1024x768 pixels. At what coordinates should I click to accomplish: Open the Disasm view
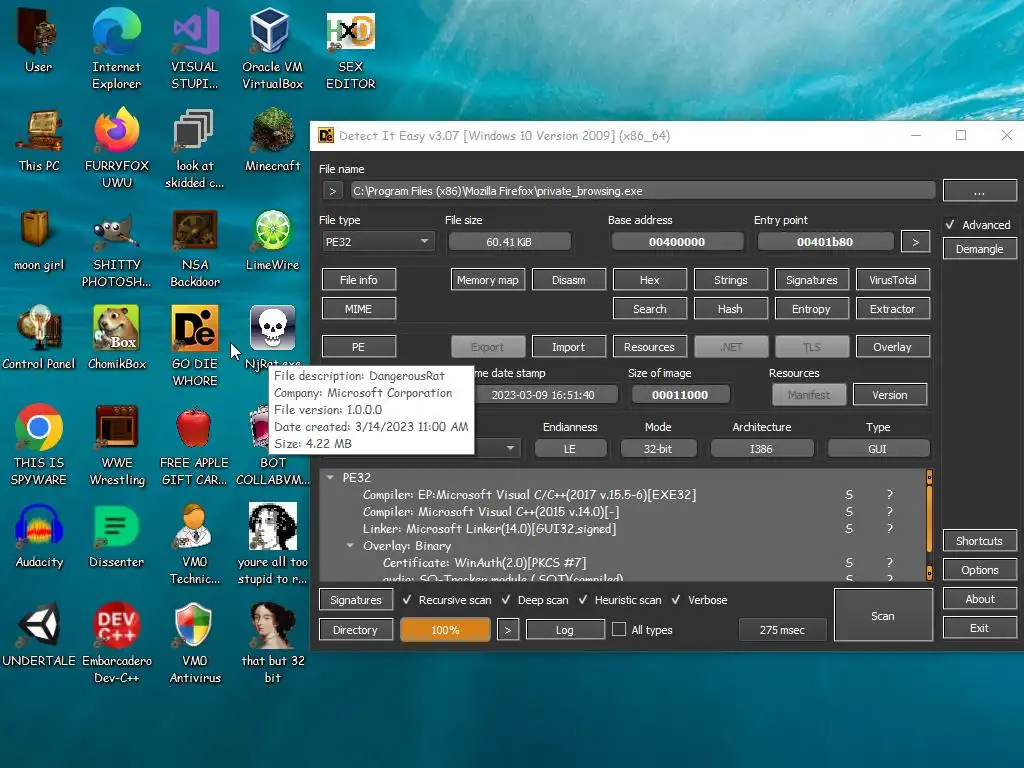[x=569, y=280]
